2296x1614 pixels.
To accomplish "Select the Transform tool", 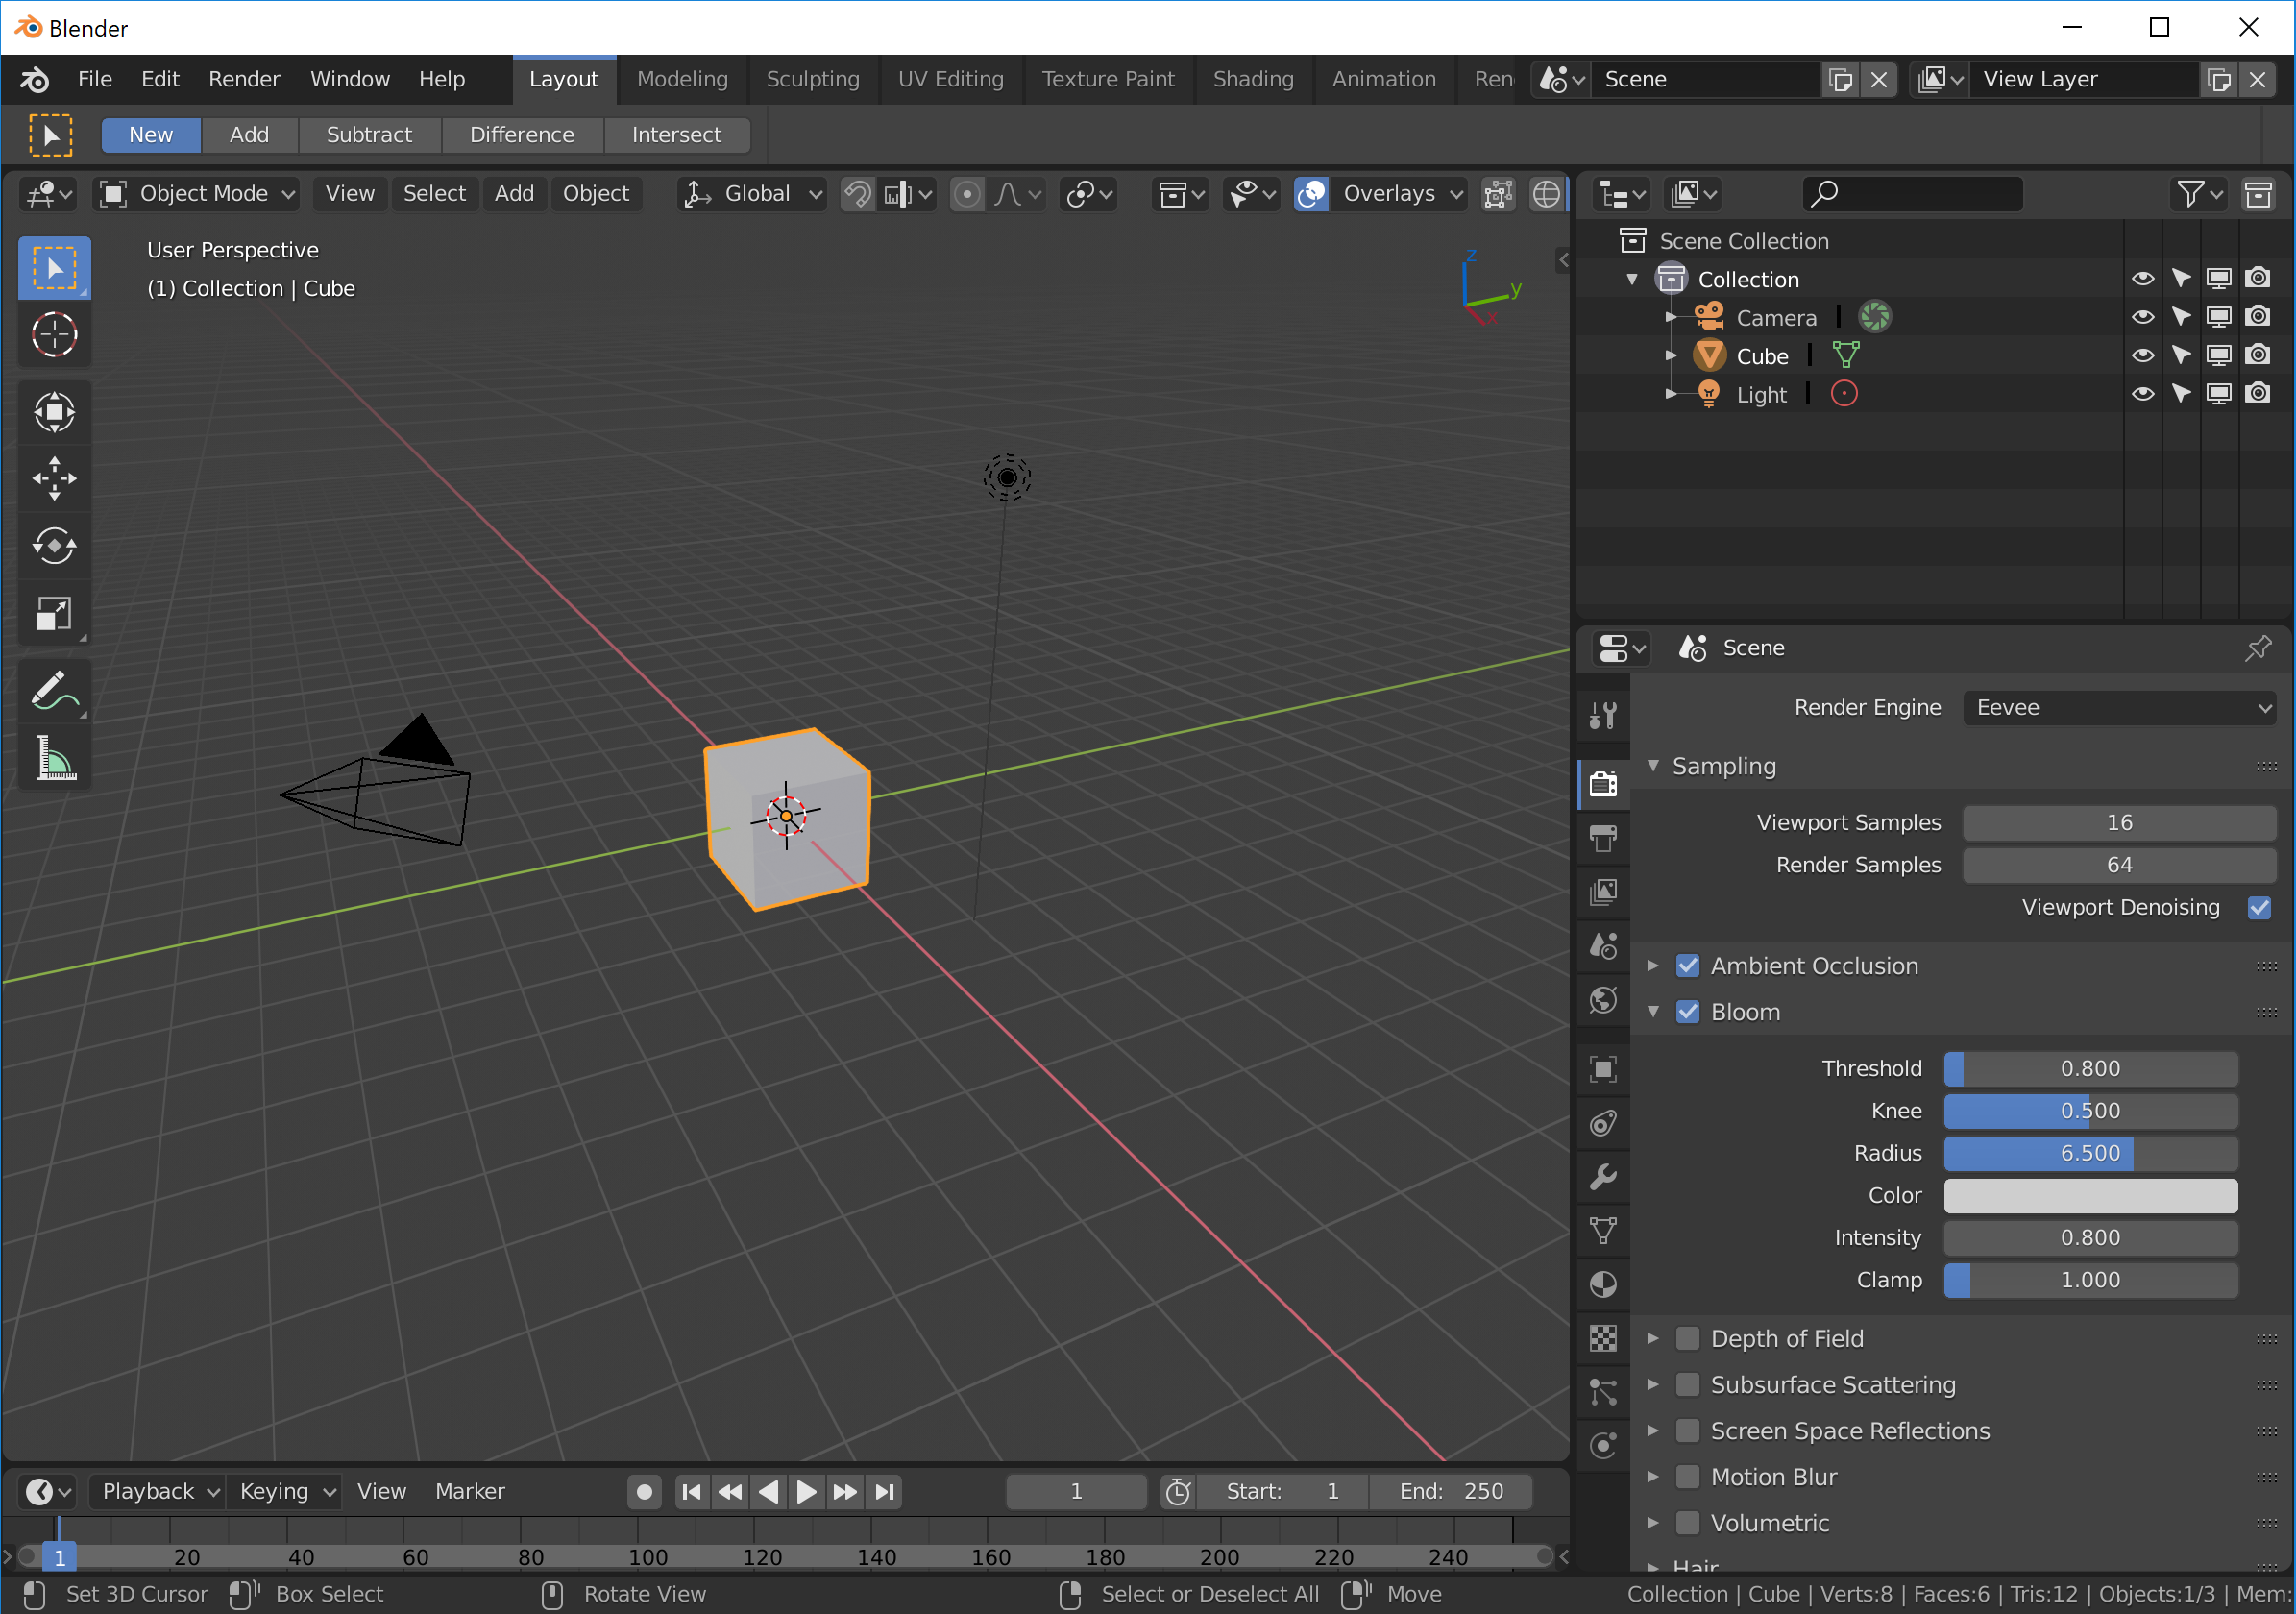I will [54, 412].
